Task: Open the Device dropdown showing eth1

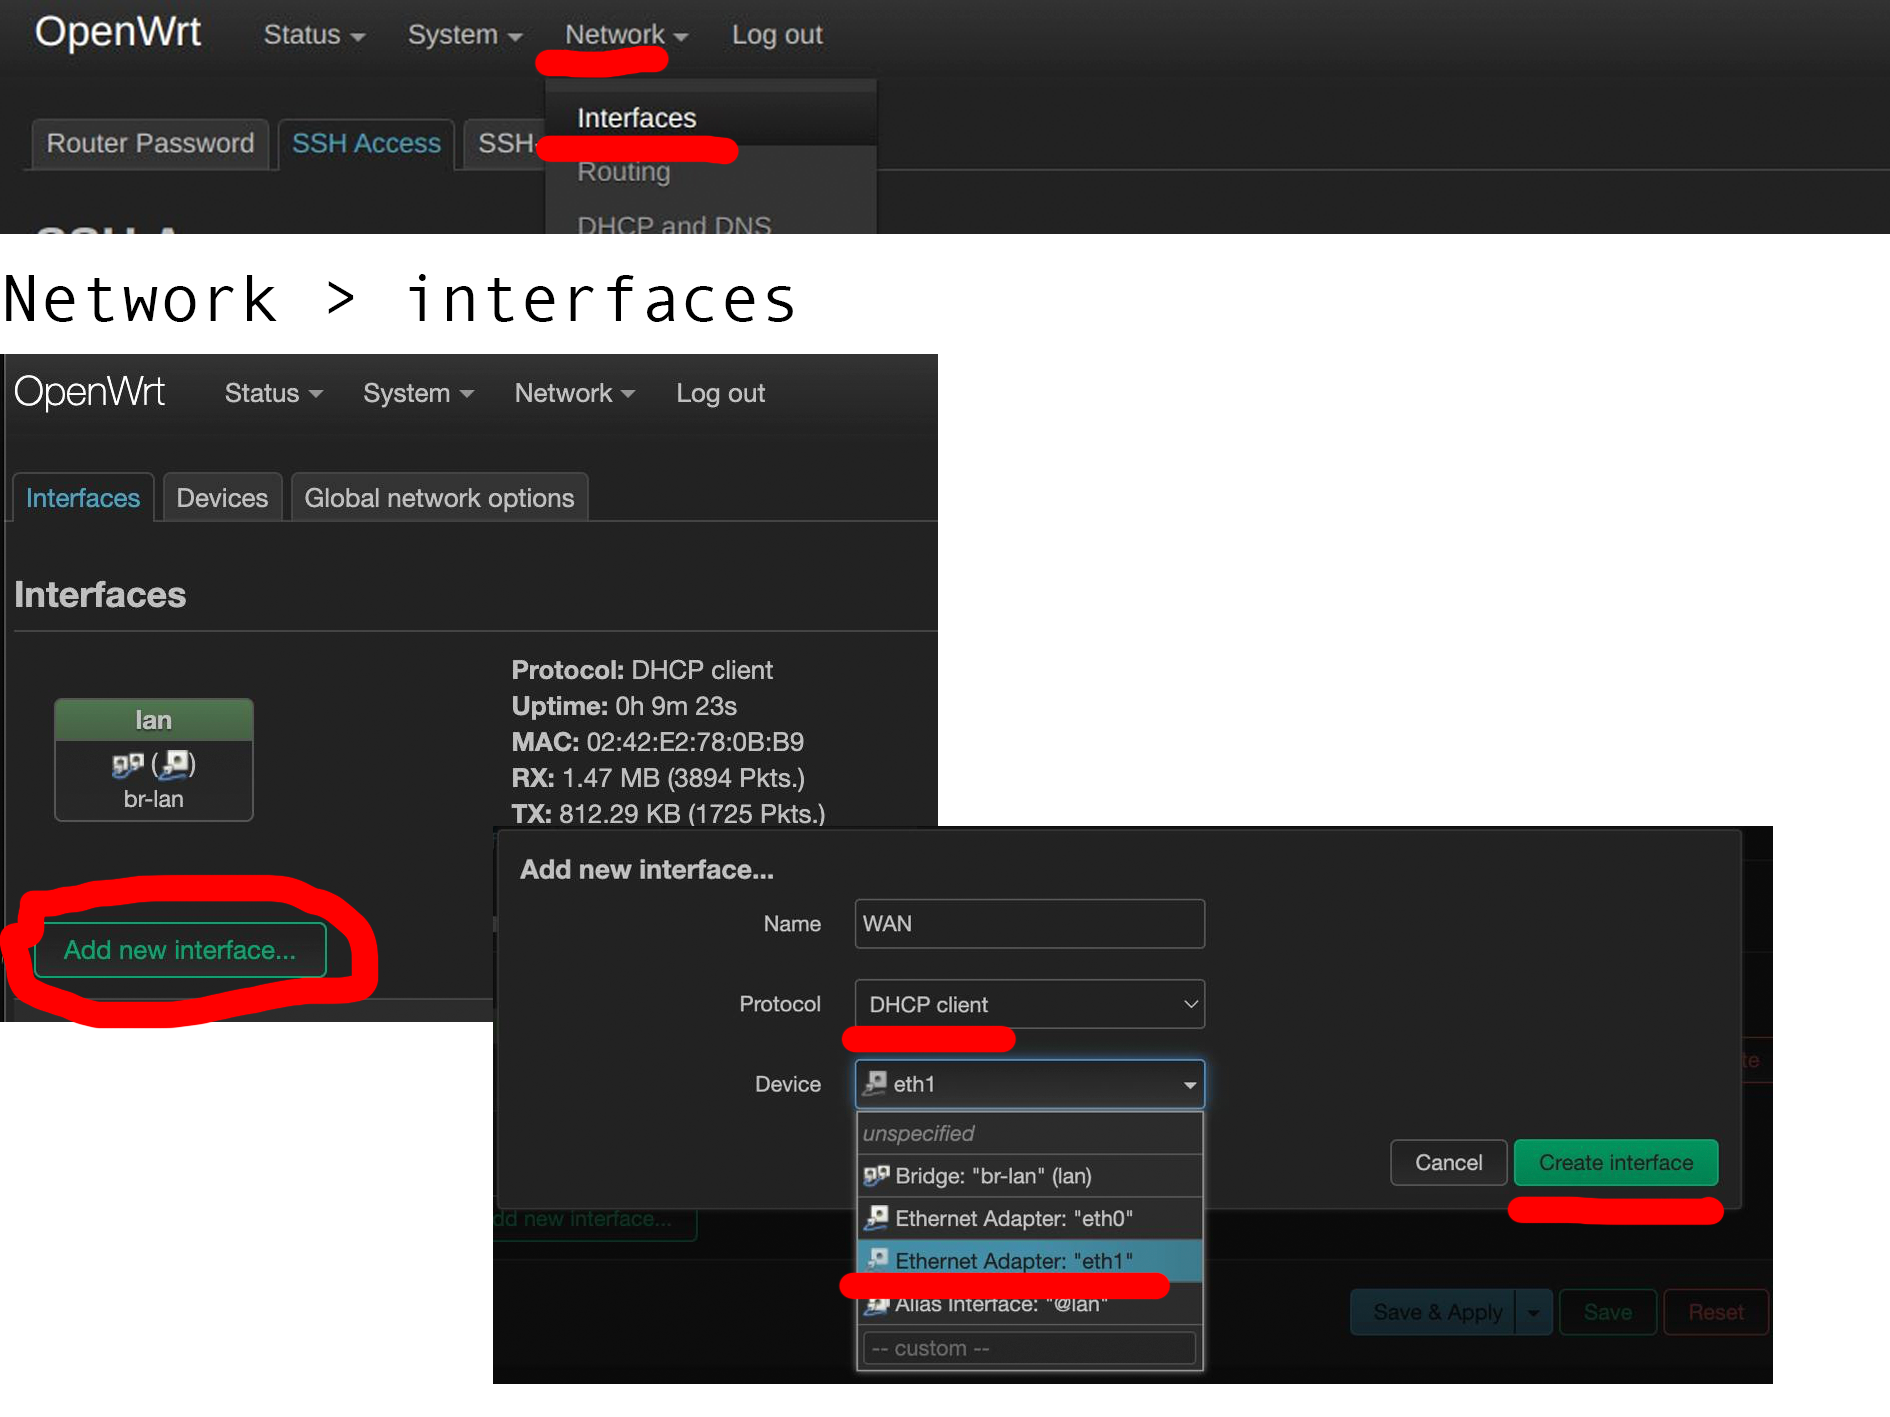Action: (1029, 1084)
